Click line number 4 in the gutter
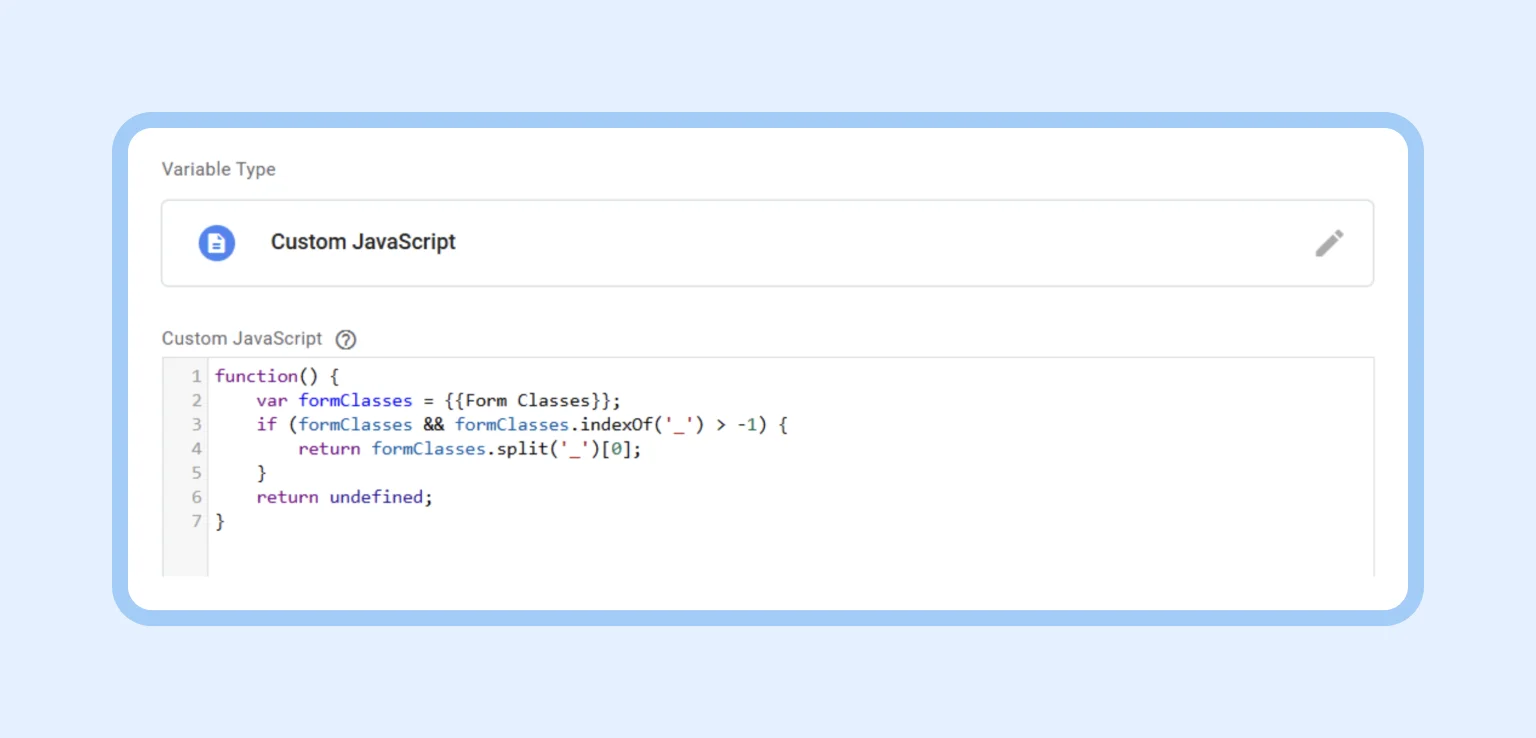Viewport: 1536px width, 738px height. point(196,448)
